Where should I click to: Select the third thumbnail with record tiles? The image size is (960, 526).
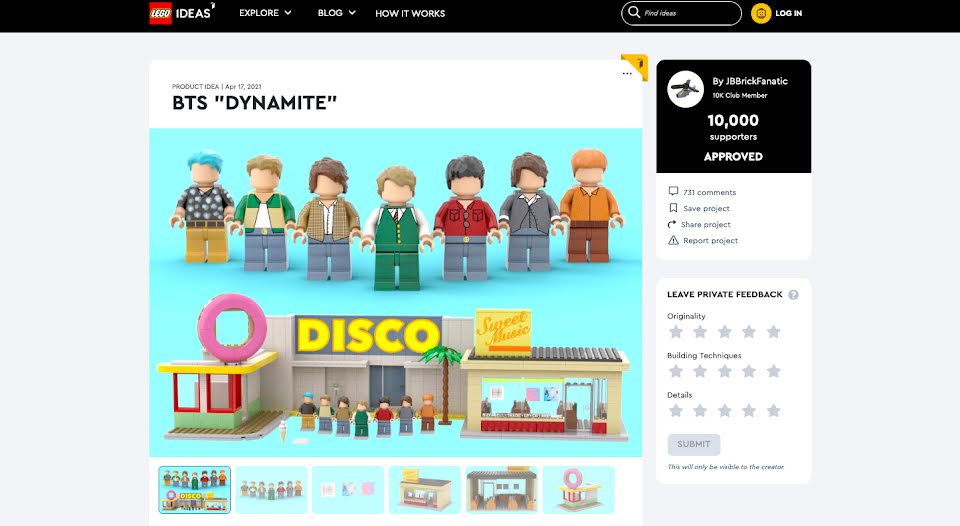click(348, 490)
